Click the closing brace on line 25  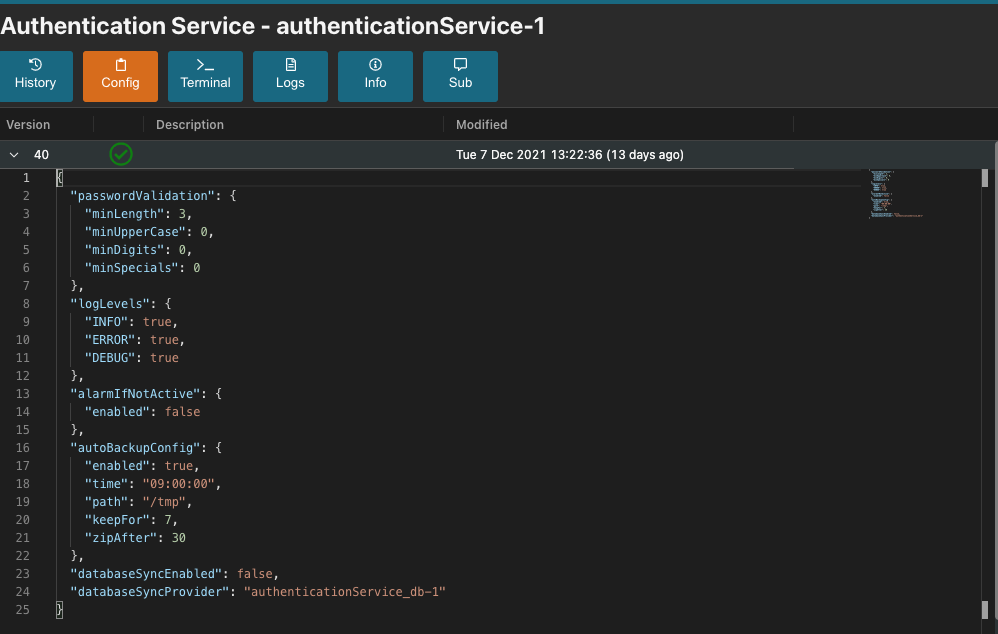click(x=59, y=610)
